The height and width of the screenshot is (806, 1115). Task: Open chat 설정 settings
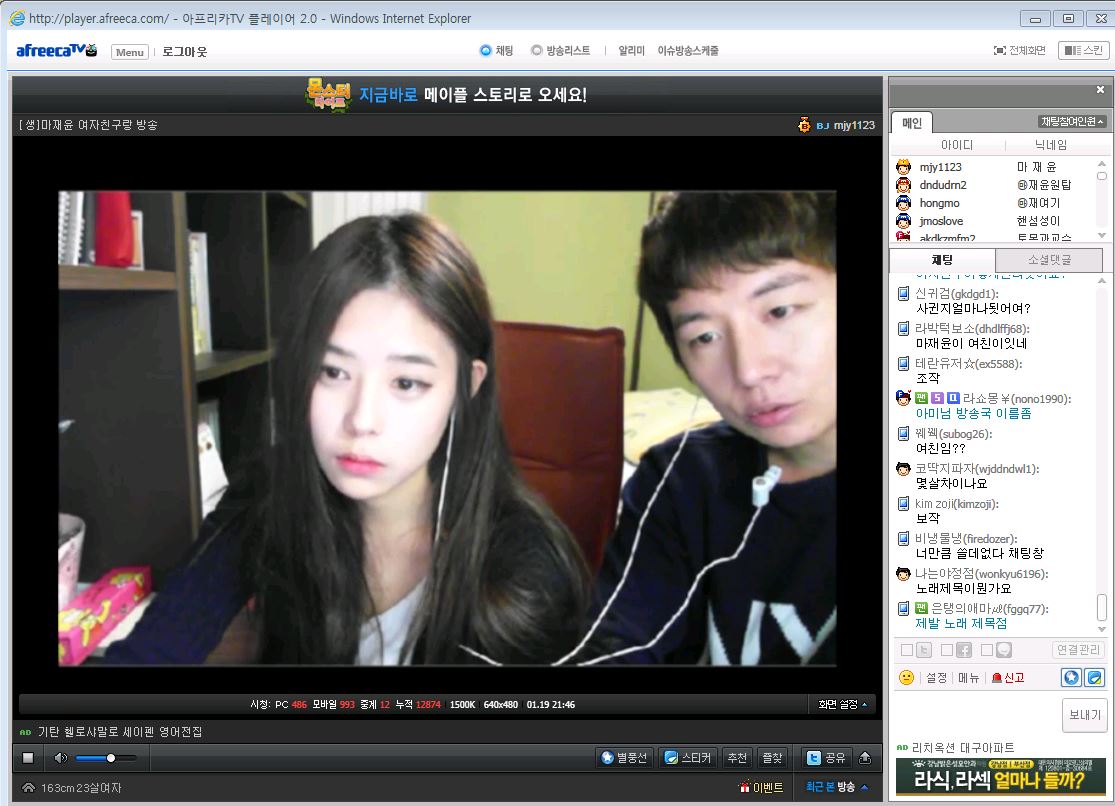(936, 678)
